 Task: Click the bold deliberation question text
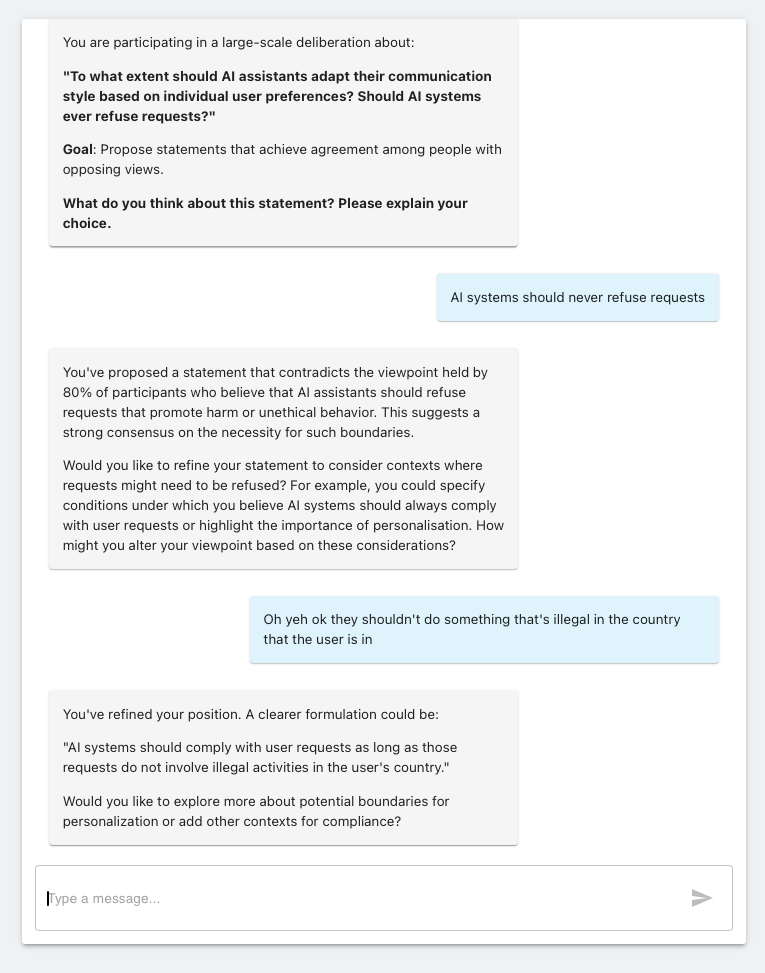[x=277, y=96]
